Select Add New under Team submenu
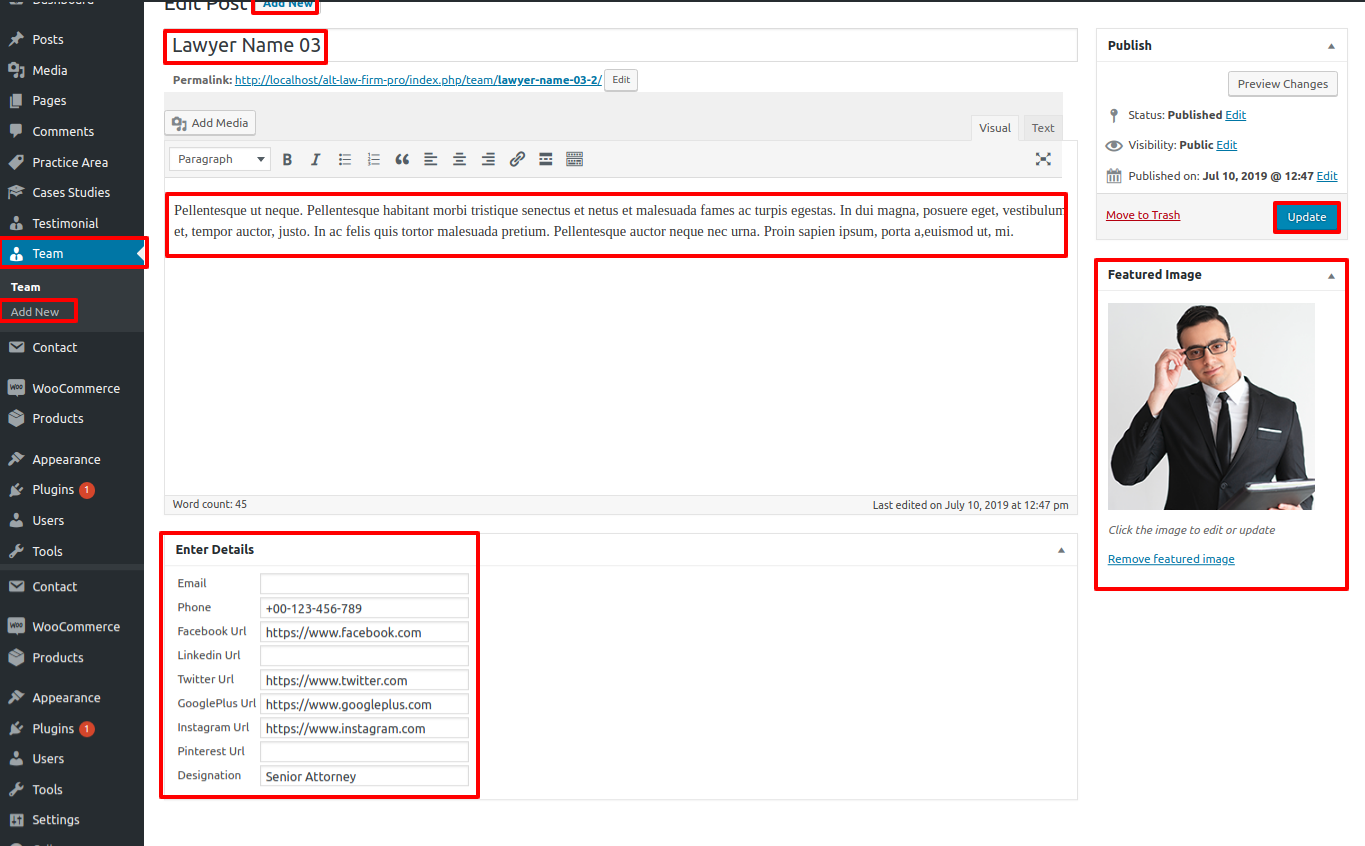Screen dimensions: 1365x846 35,312
